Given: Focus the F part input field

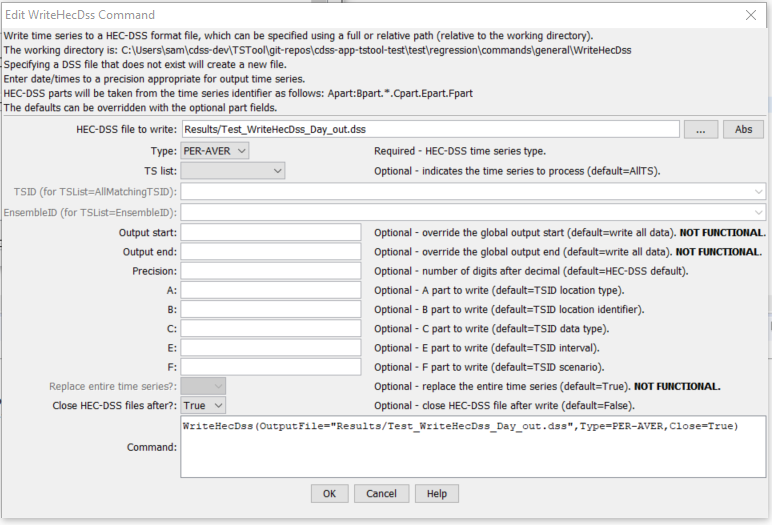Looking at the screenshot, I should tap(270, 367).
